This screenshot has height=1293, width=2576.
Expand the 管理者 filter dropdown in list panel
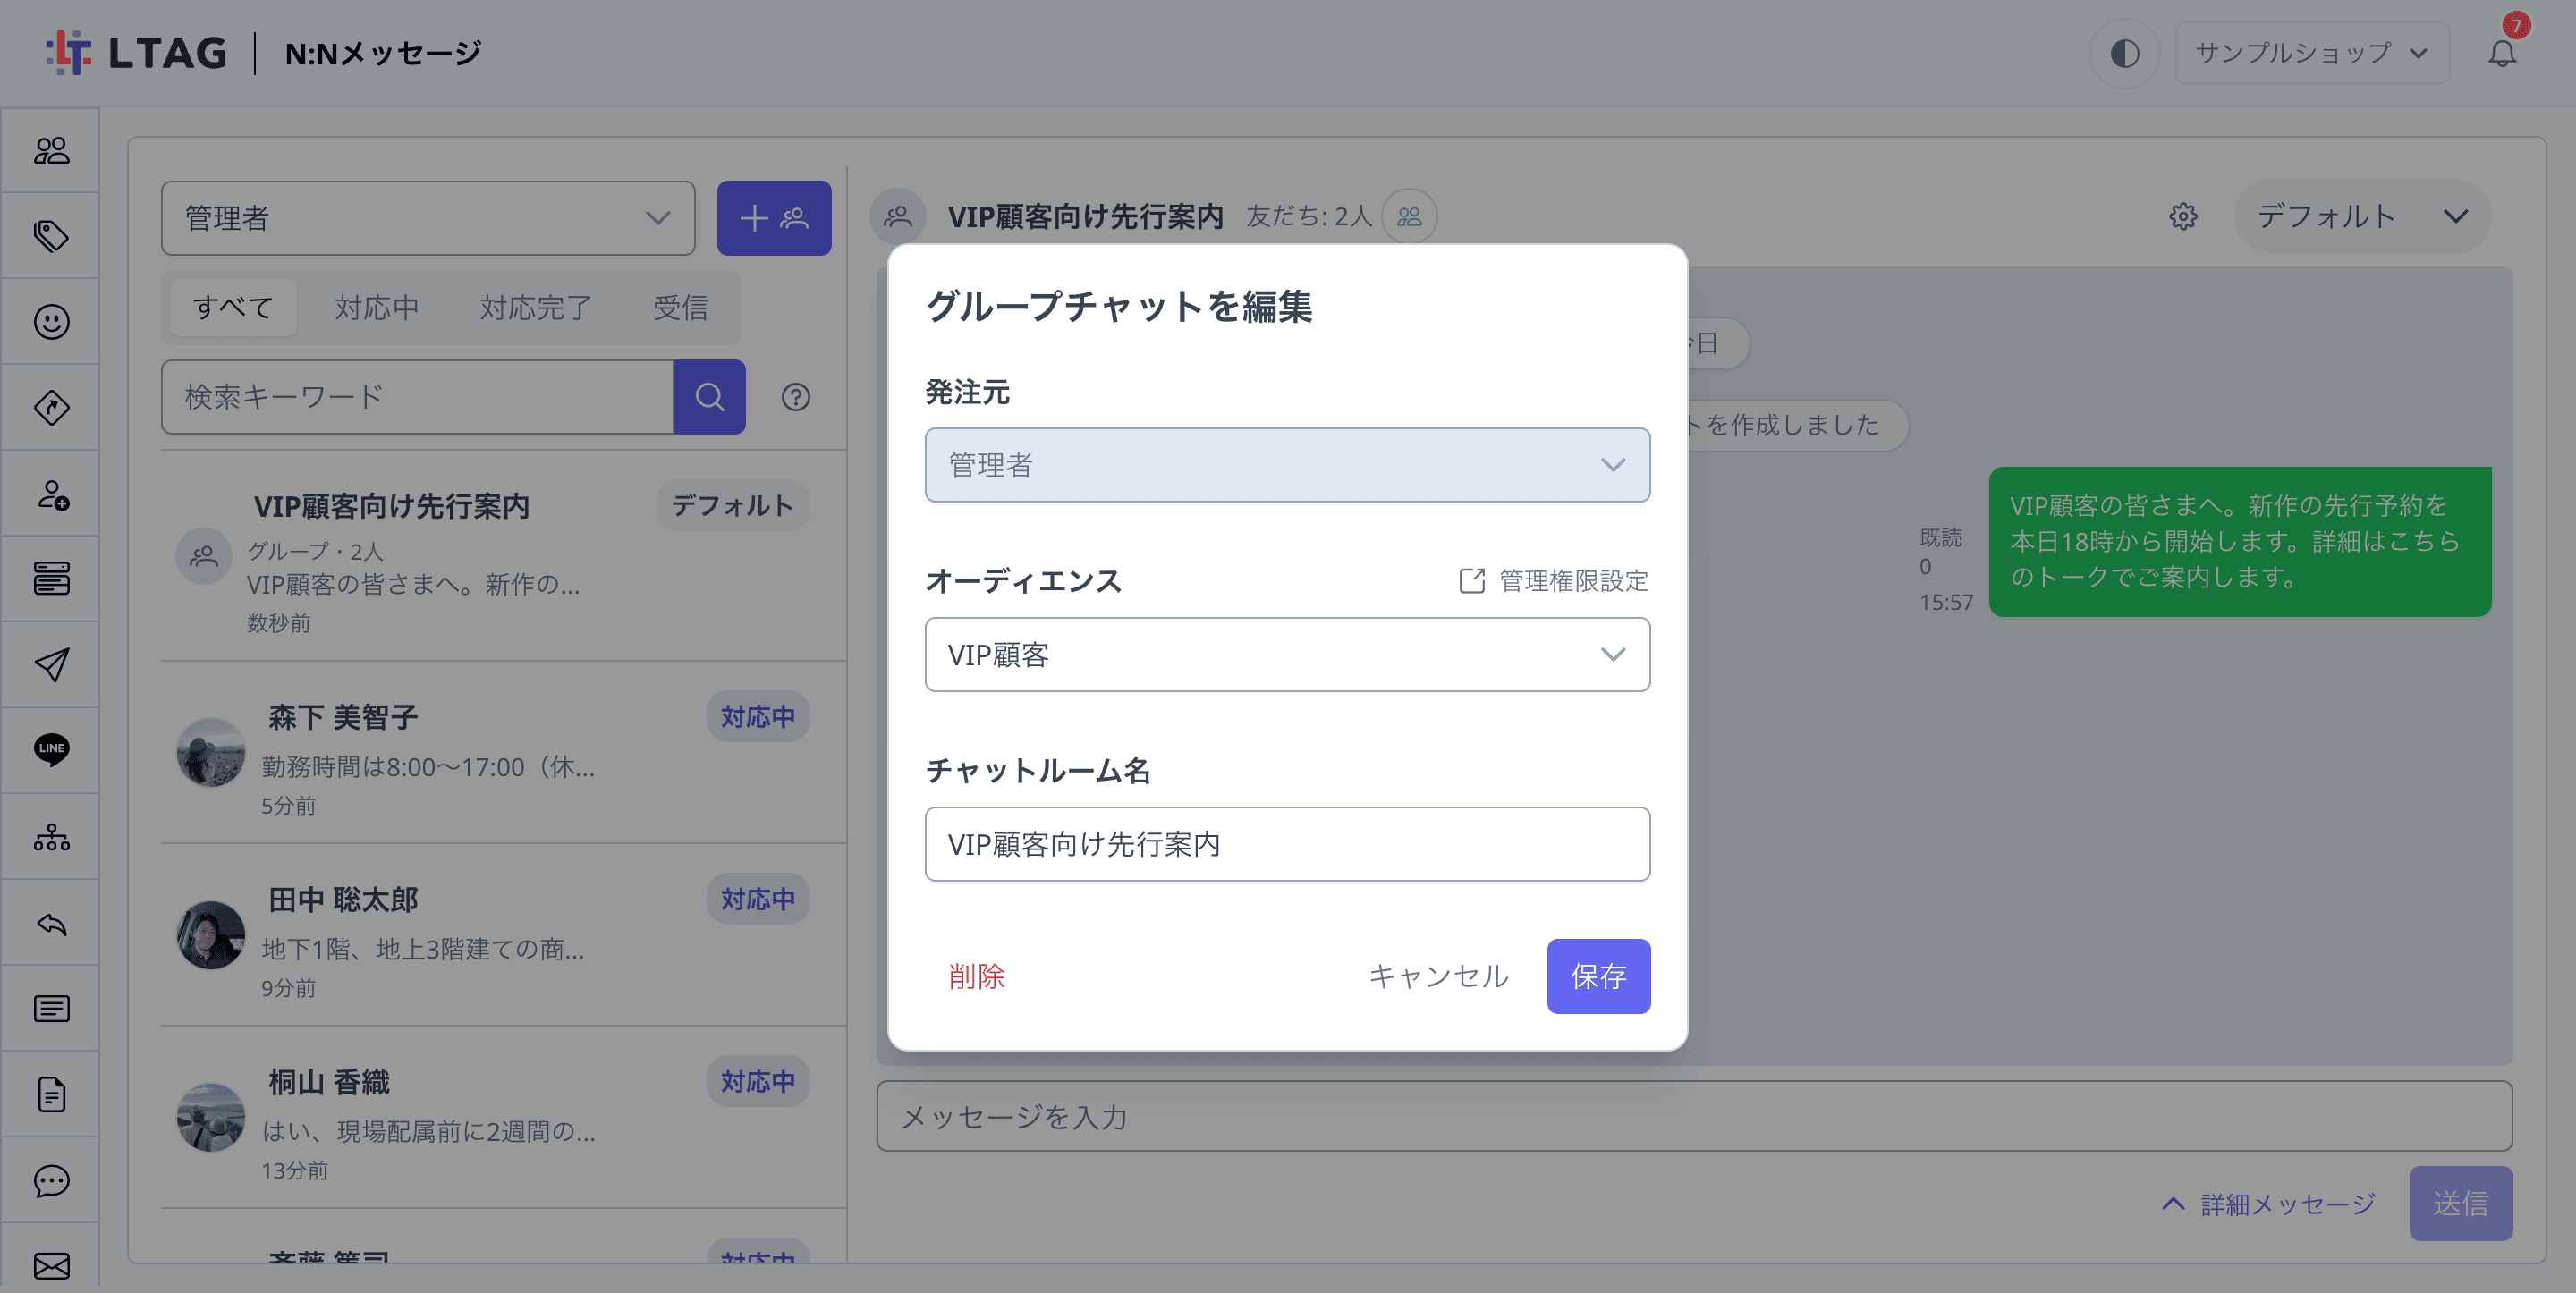428,218
